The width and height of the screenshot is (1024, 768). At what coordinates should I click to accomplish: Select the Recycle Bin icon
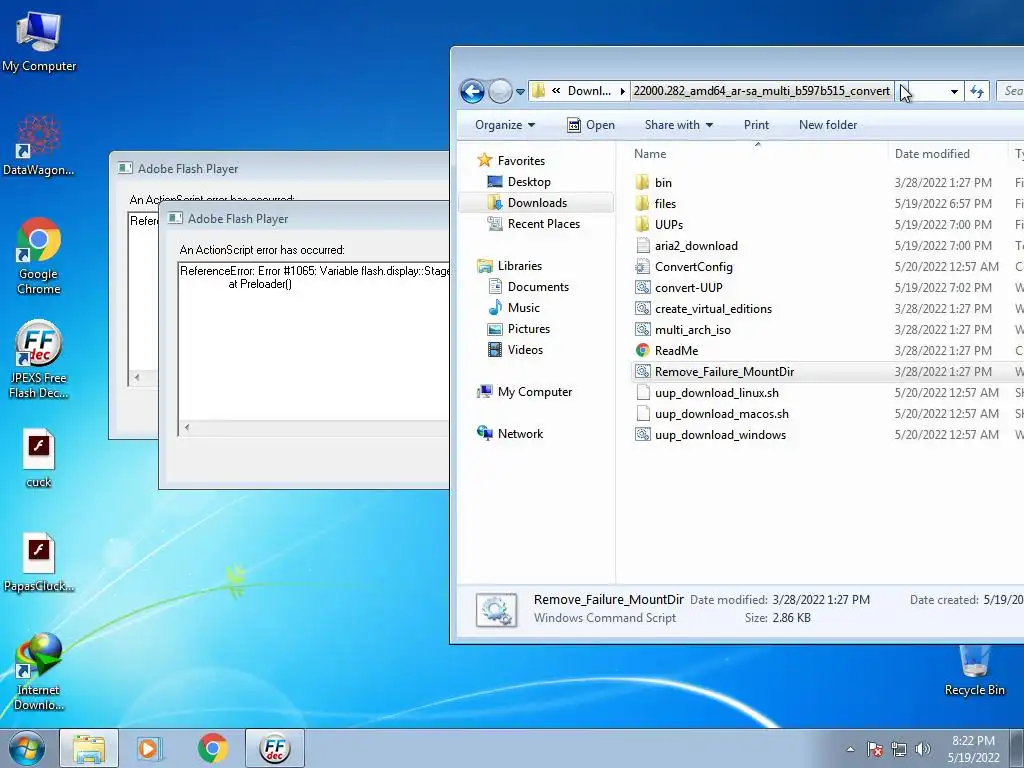click(974, 671)
